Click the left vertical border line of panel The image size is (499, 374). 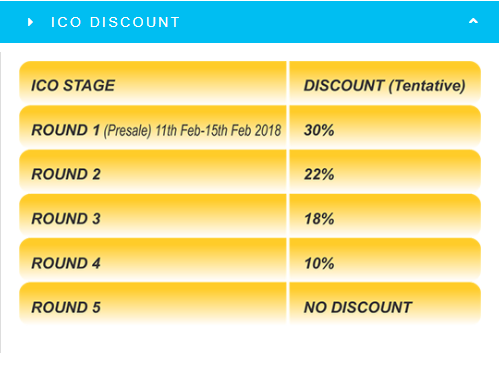point(1,202)
